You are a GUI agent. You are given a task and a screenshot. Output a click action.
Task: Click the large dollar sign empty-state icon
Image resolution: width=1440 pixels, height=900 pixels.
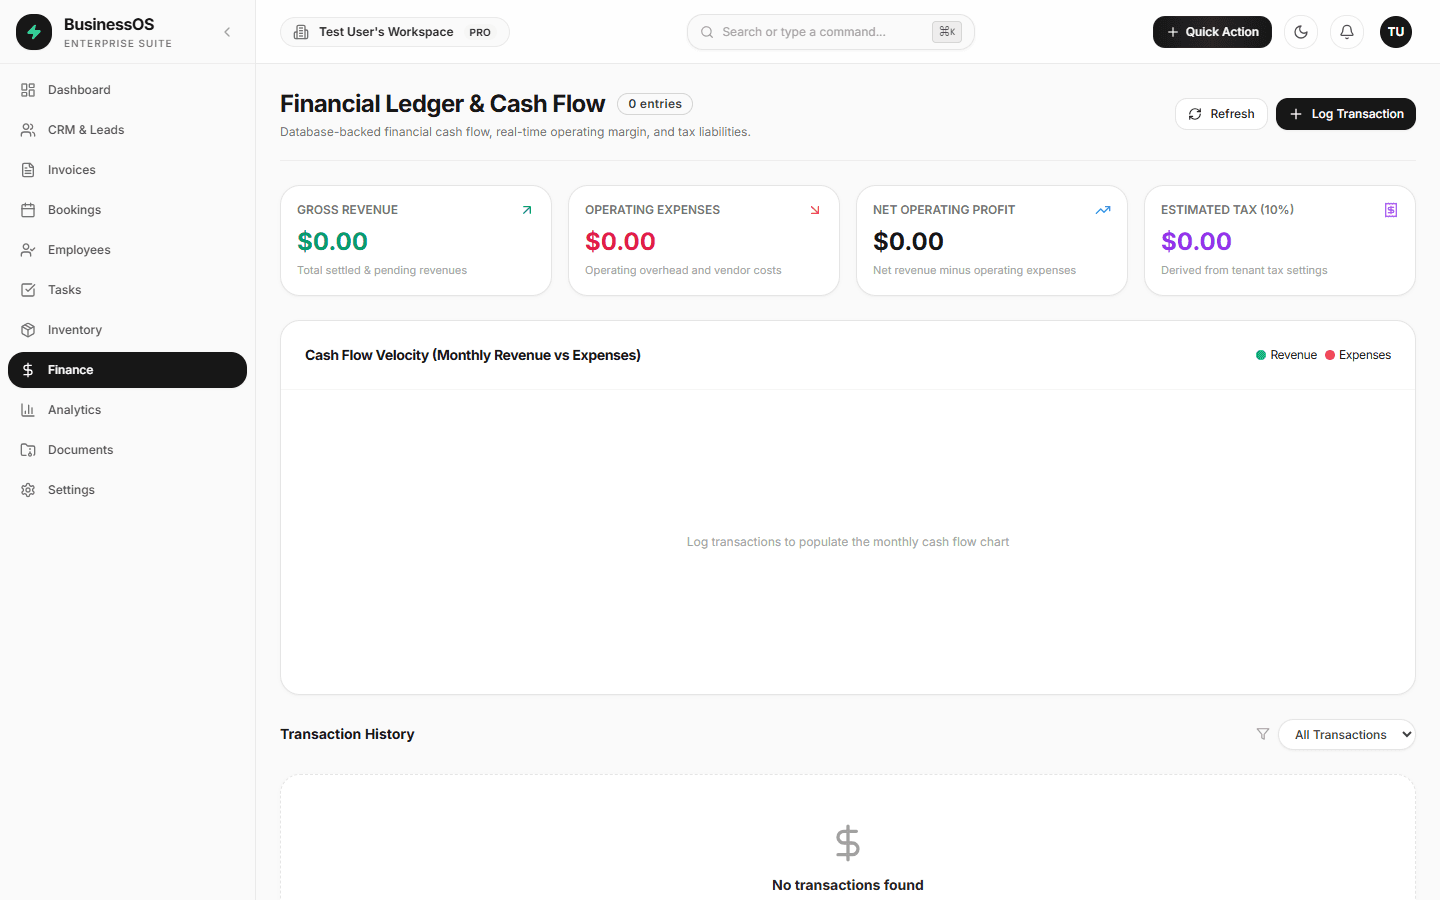click(x=848, y=843)
